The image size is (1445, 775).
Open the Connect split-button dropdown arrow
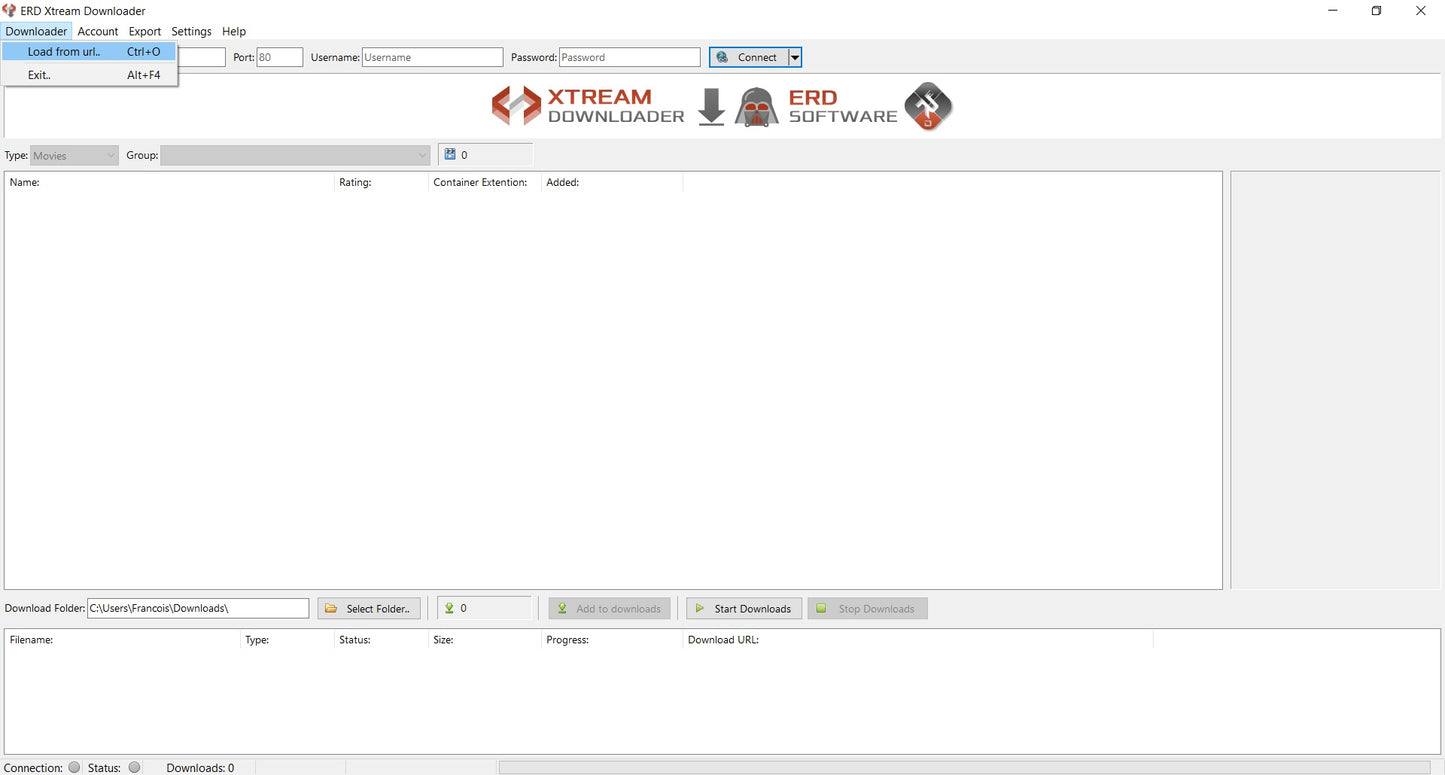tap(795, 57)
